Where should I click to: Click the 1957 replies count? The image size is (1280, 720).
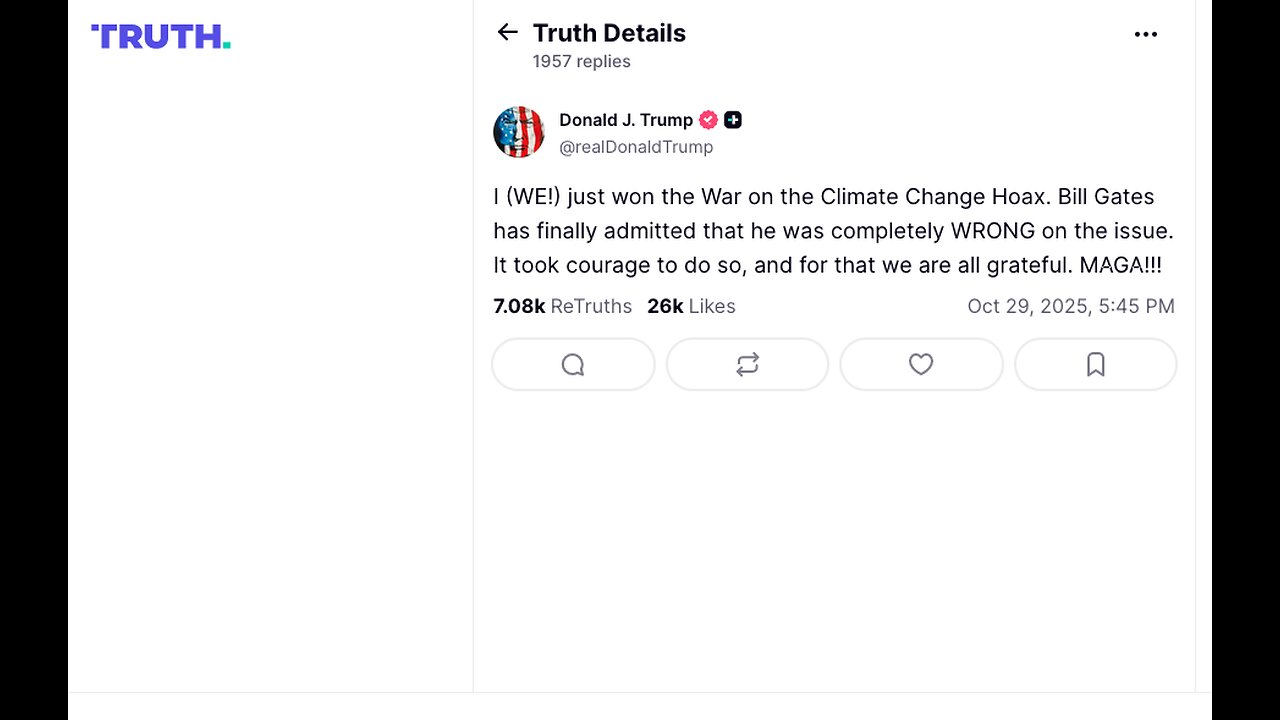pyautogui.click(x=581, y=62)
